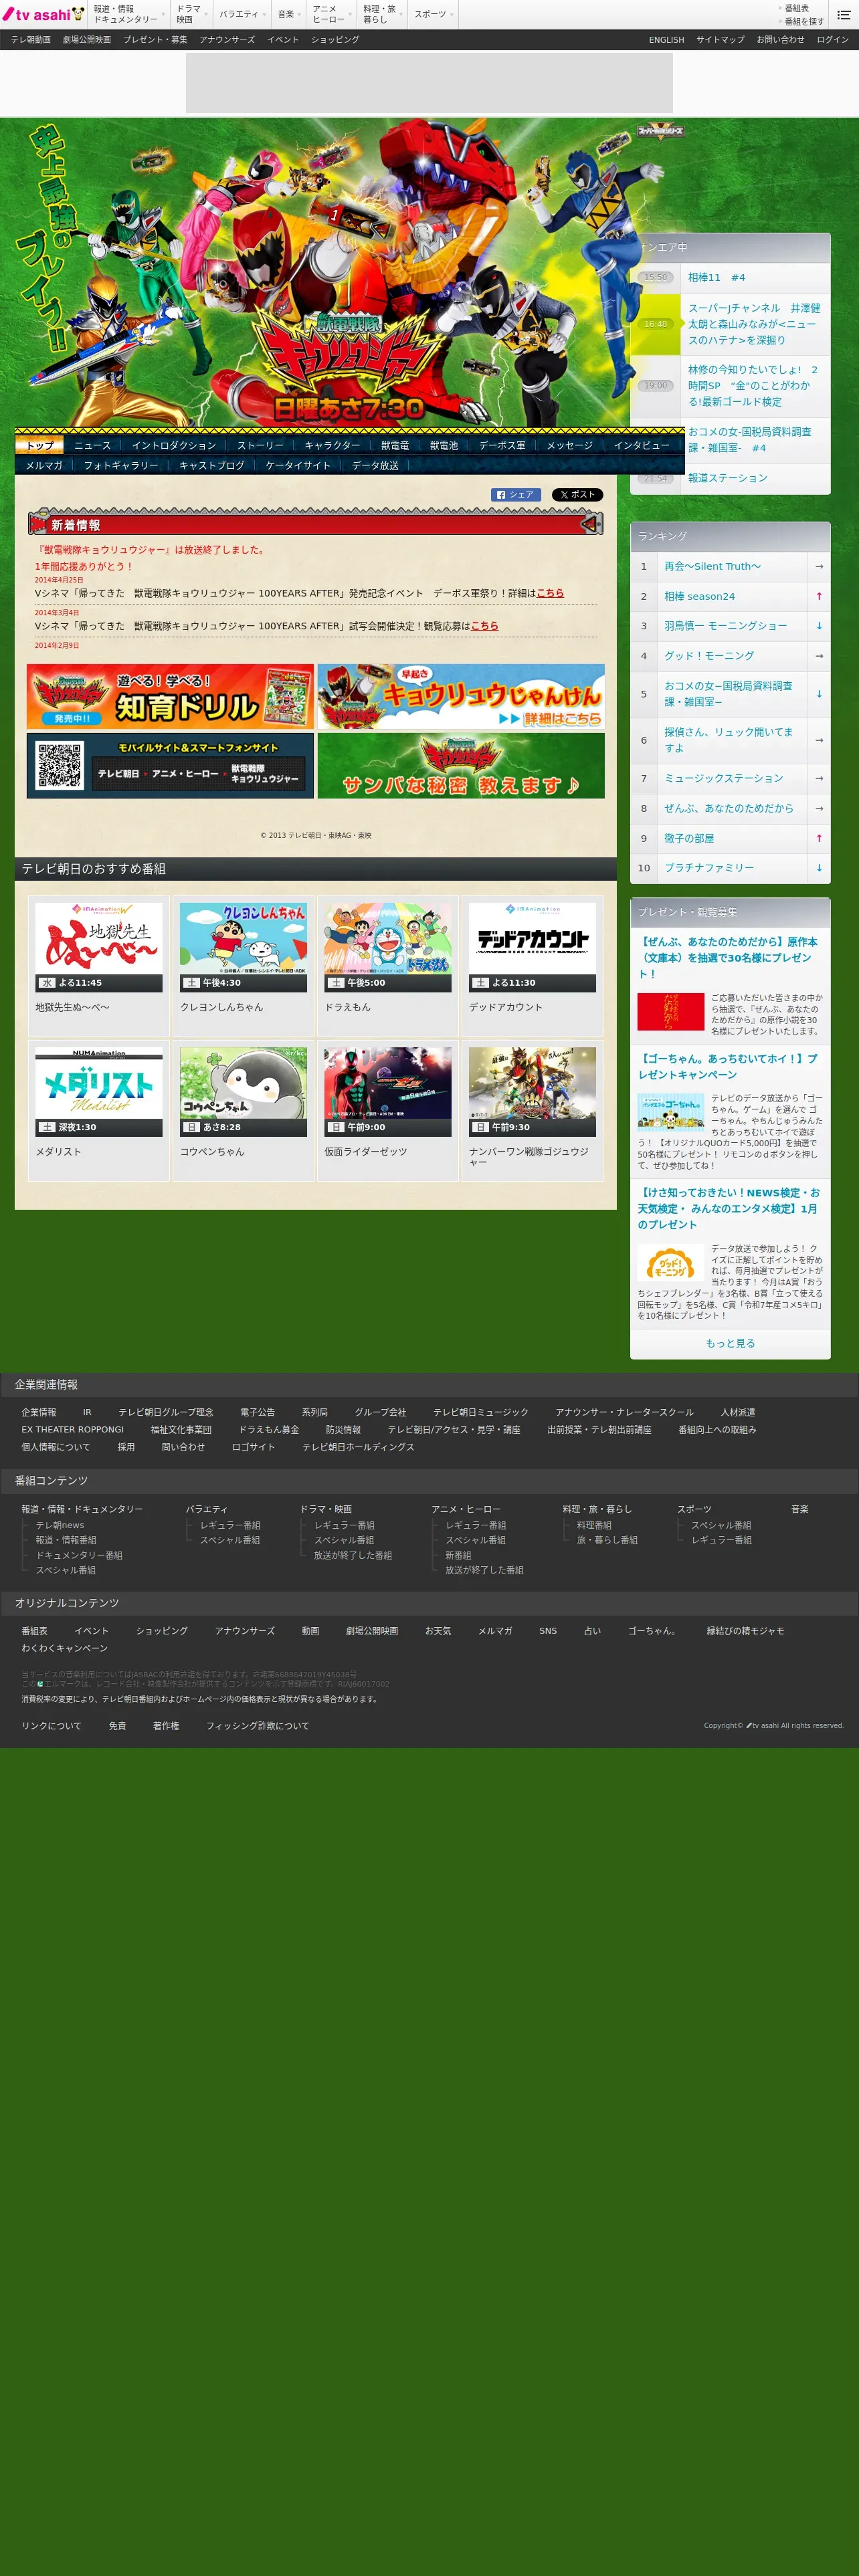Open 報道ステーション in on-air list
859x2576 pixels.
pyautogui.click(x=728, y=478)
